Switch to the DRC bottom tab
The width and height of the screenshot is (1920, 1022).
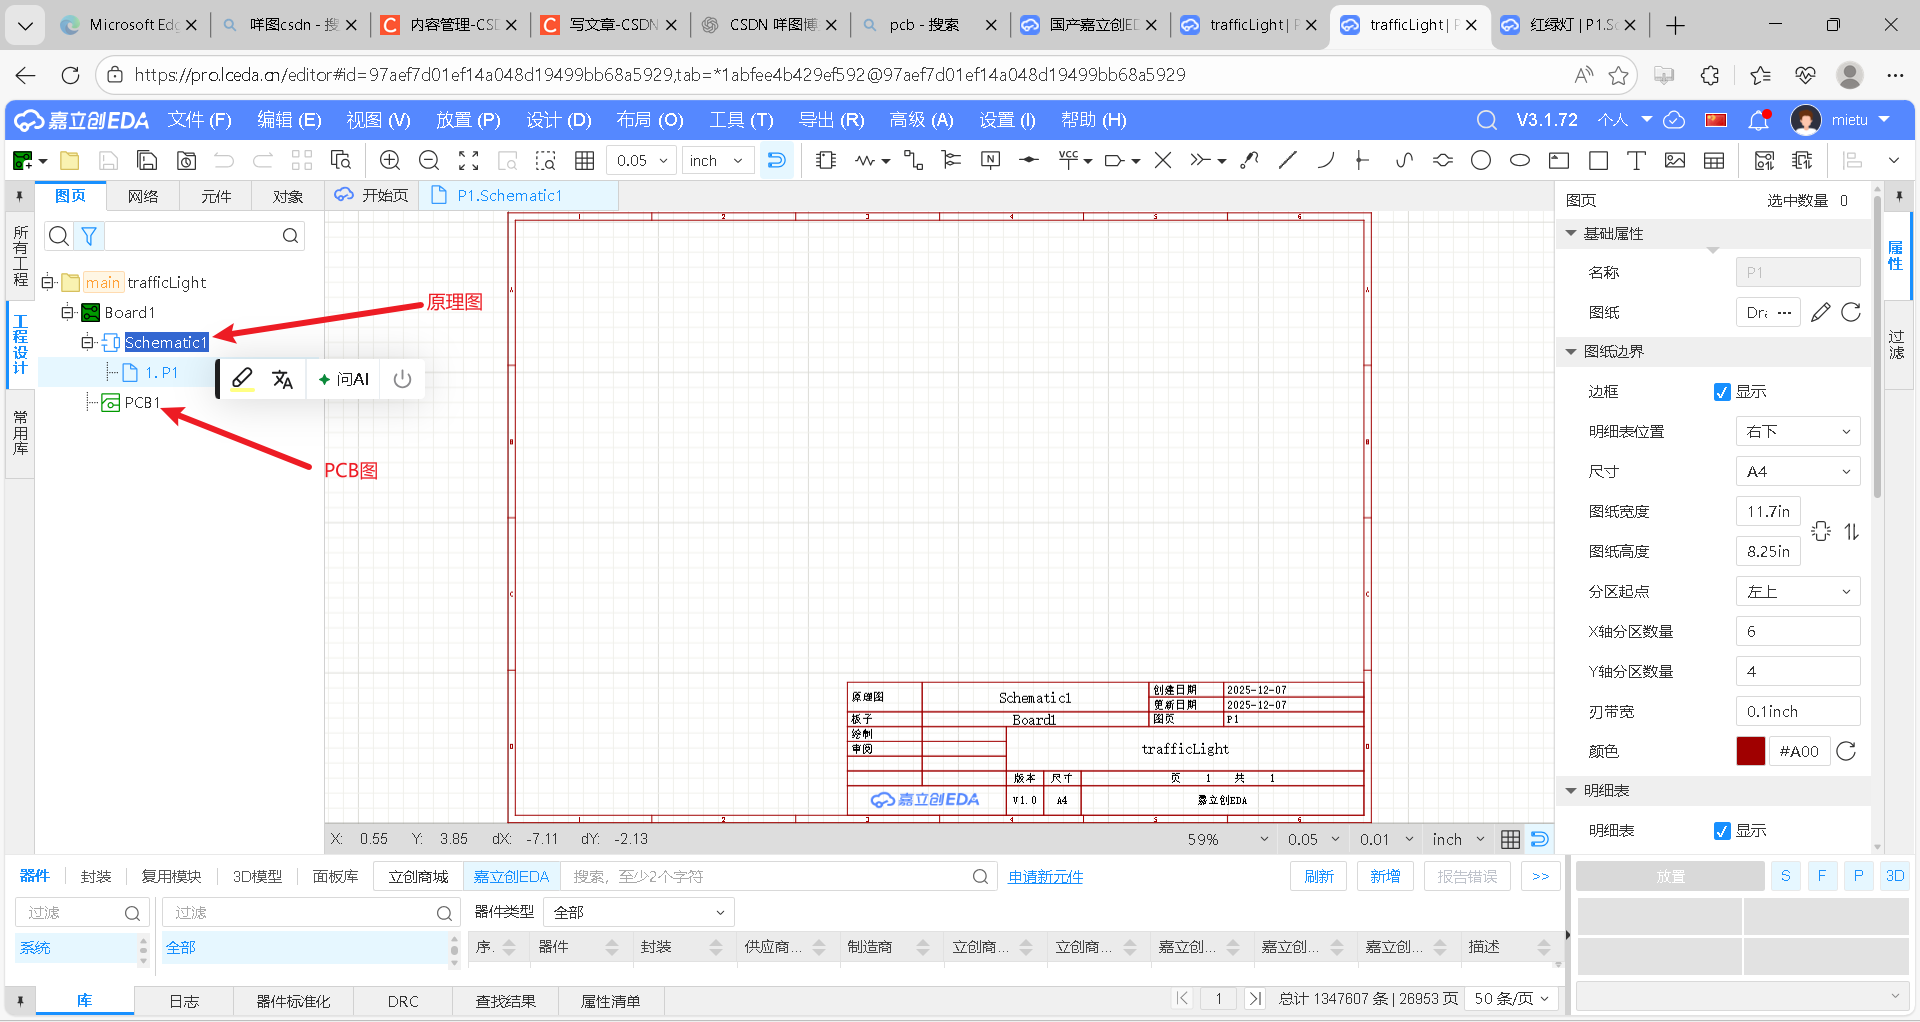point(403,1001)
